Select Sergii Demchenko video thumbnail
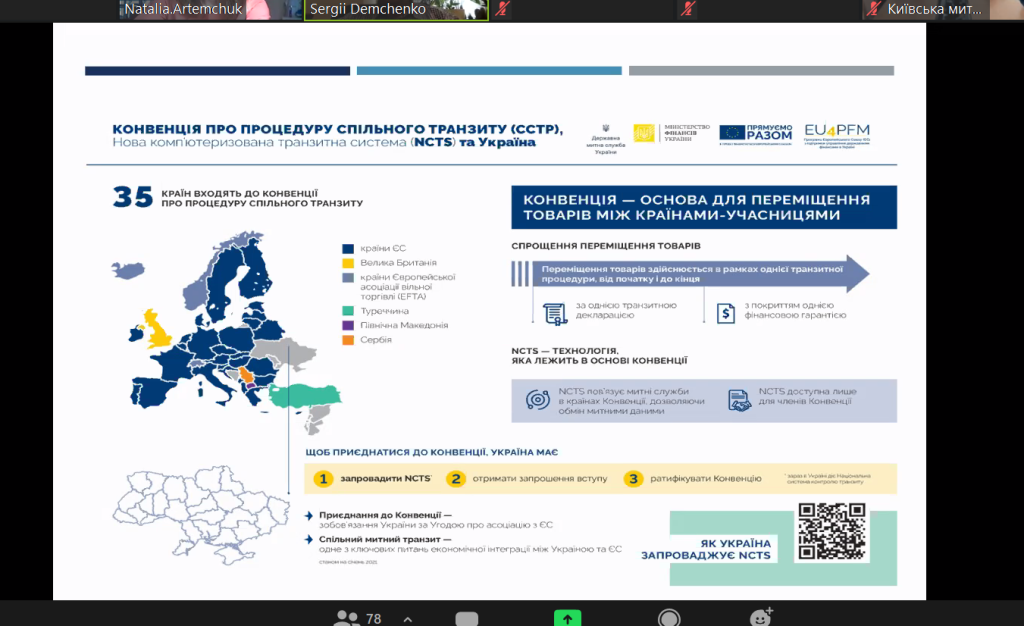This screenshot has width=1024, height=626. click(396, 10)
